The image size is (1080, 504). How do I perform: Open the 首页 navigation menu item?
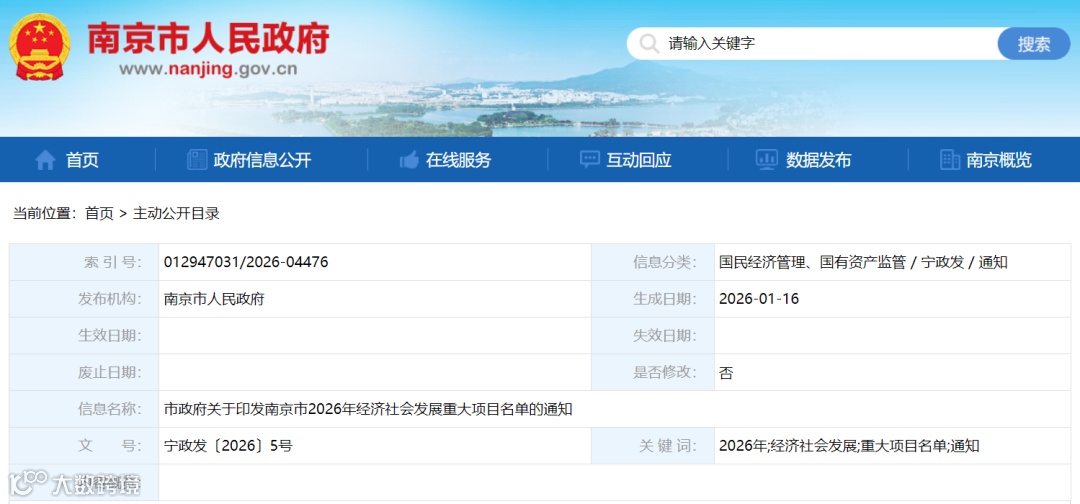point(83,160)
